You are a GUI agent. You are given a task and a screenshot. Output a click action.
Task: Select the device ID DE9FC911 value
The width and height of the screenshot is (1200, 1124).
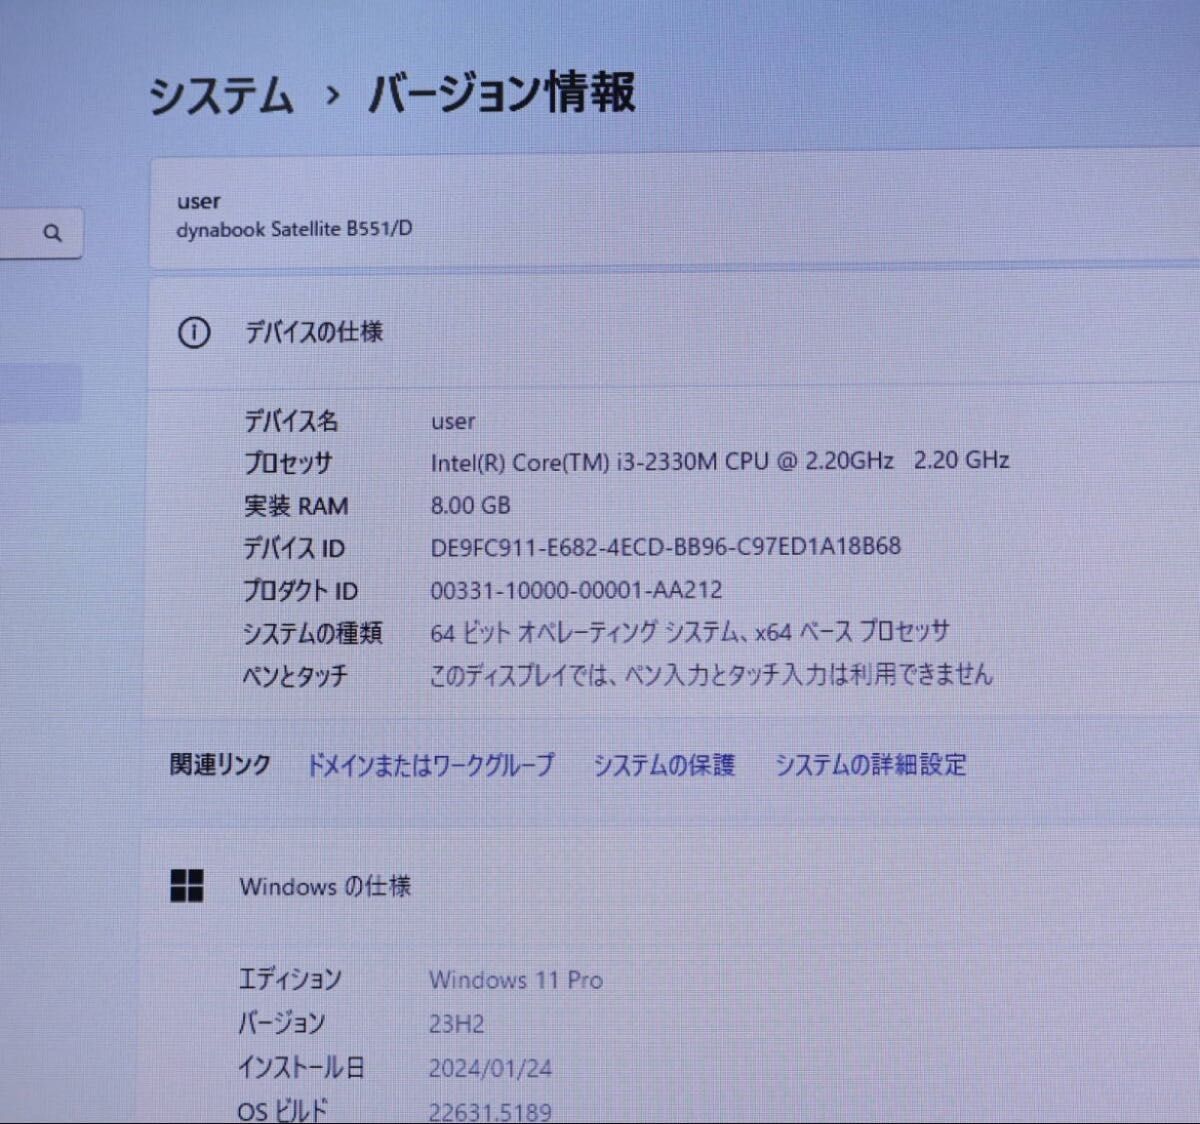pos(665,547)
